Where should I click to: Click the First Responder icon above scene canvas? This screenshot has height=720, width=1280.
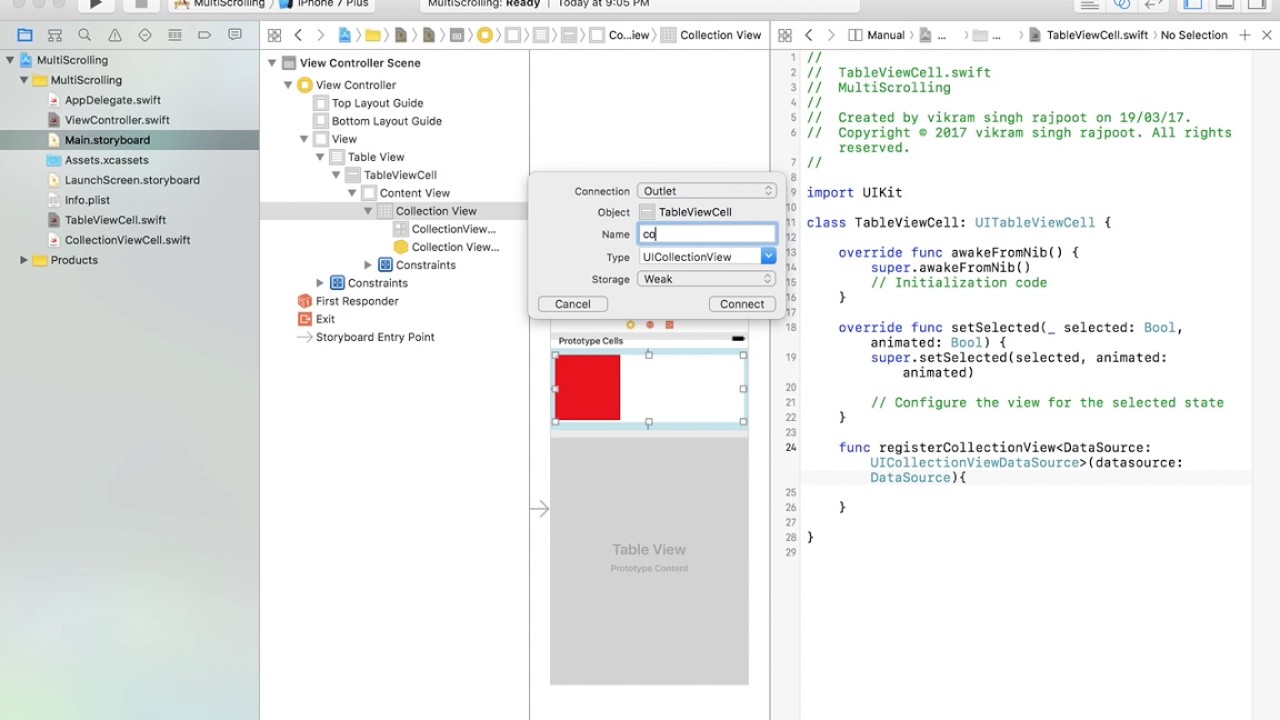click(x=650, y=324)
